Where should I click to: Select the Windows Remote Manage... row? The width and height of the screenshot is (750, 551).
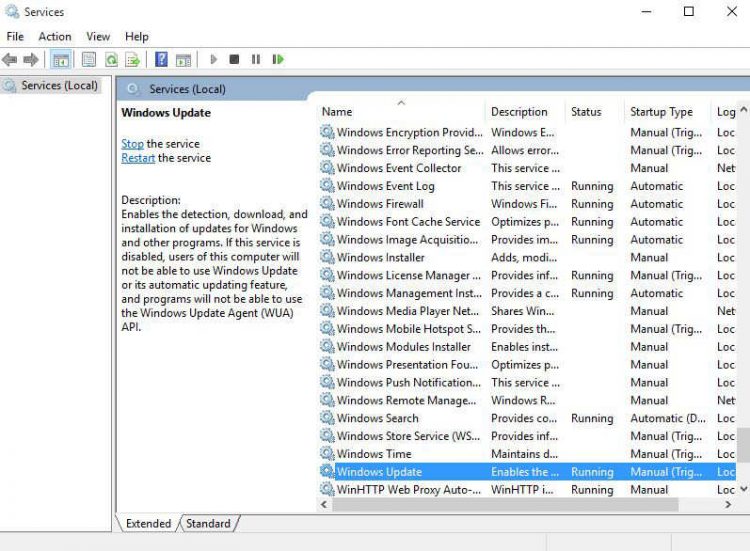click(x=528, y=400)
